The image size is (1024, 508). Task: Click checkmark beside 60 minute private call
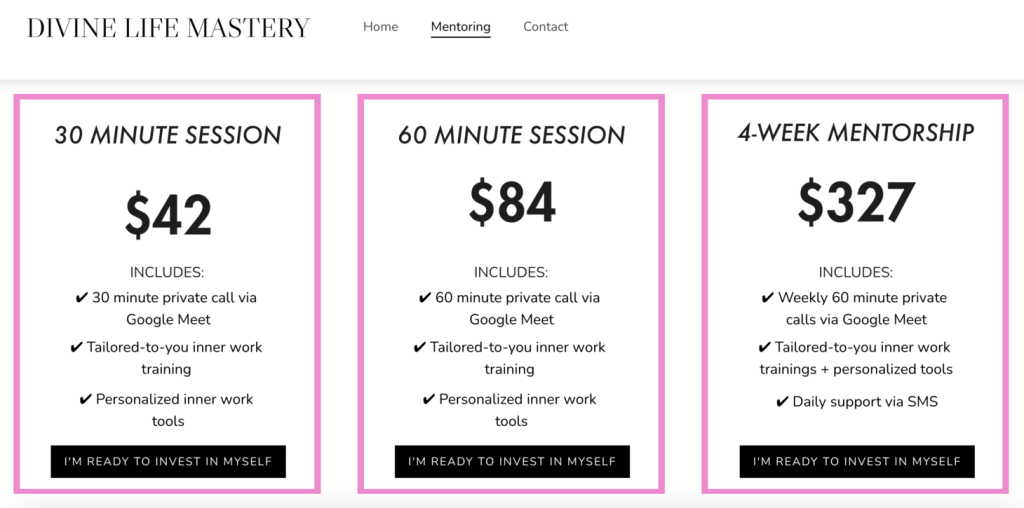coord(425,298)
